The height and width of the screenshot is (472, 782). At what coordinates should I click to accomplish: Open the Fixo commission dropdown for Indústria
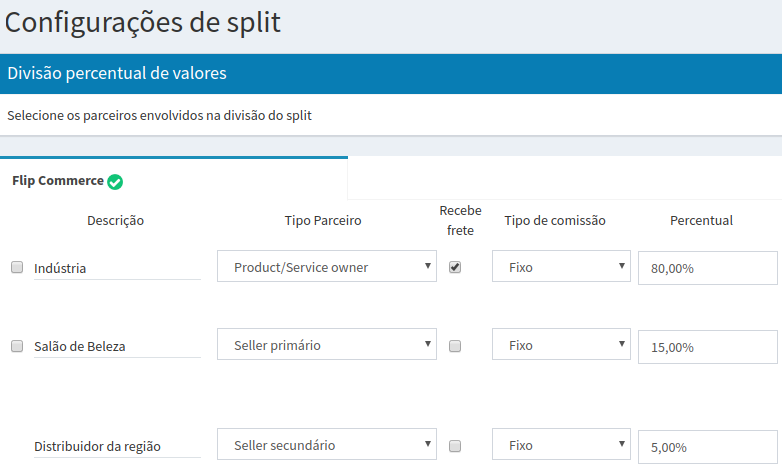pos(561,267)
